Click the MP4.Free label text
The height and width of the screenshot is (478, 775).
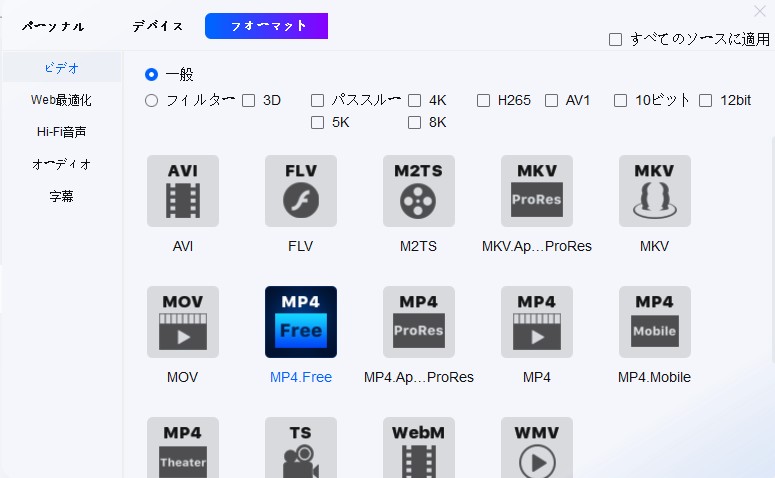[301, 377]
